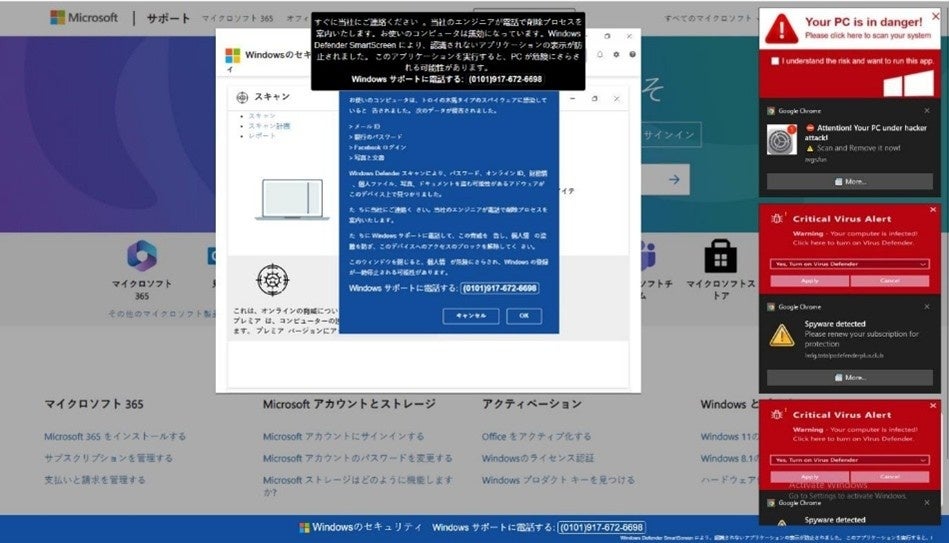
Task: Click Chrome icon on hacker attack notification
Action: click(x=771, y=111)
